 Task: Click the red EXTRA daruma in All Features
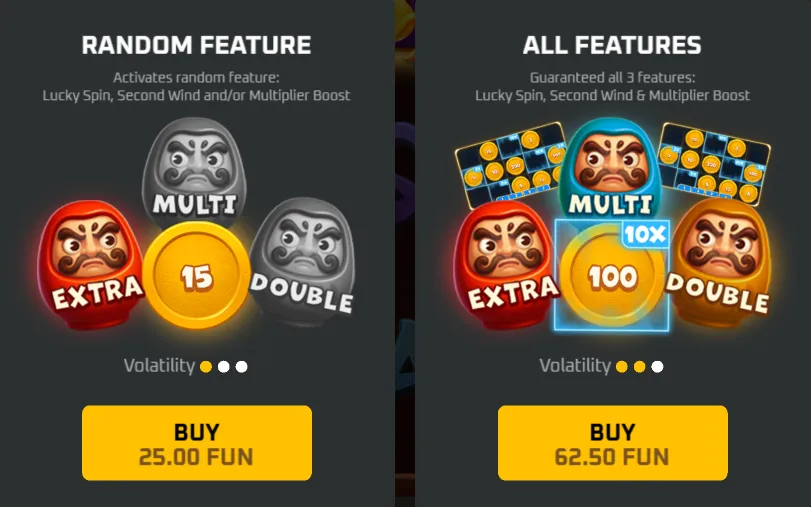[x=506, y=264]
